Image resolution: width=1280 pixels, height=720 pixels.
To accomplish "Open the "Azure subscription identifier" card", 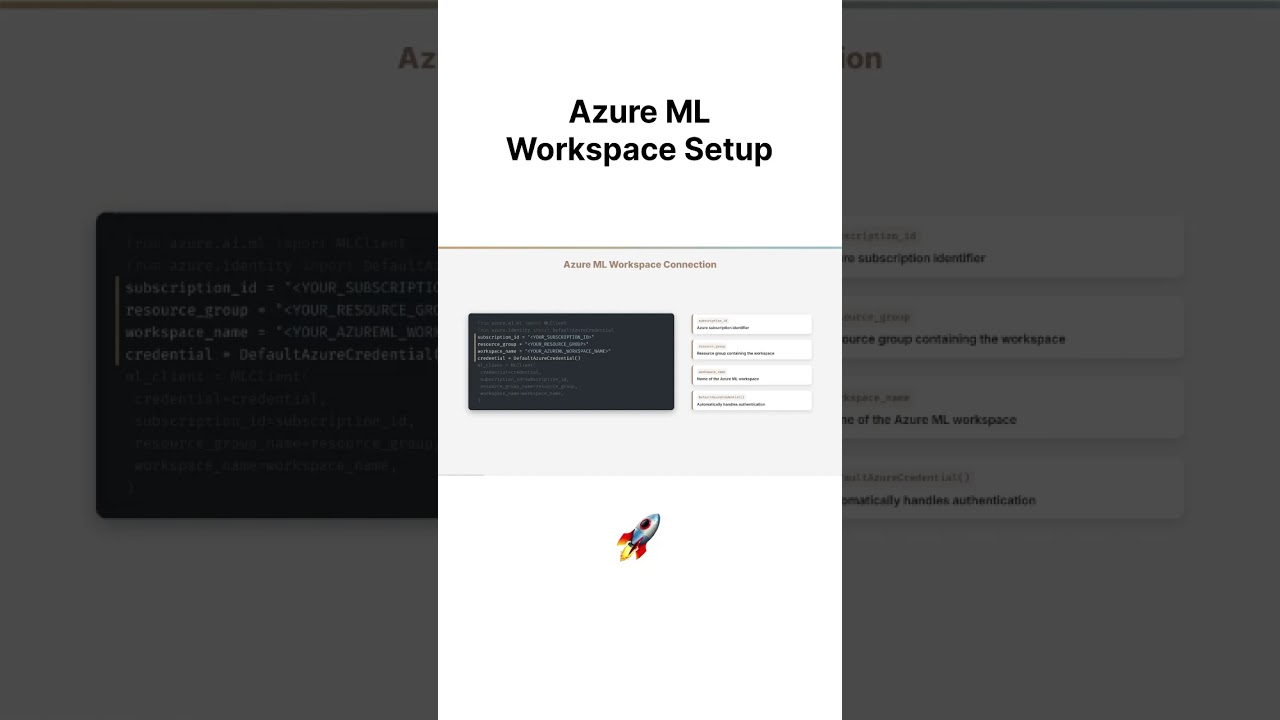I will (751, 324).
